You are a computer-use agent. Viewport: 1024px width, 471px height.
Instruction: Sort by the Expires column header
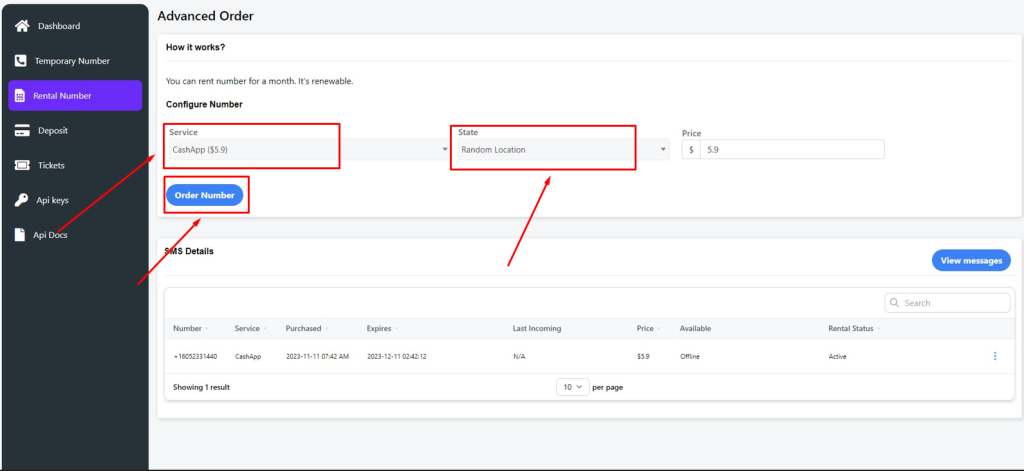point(383,328)
